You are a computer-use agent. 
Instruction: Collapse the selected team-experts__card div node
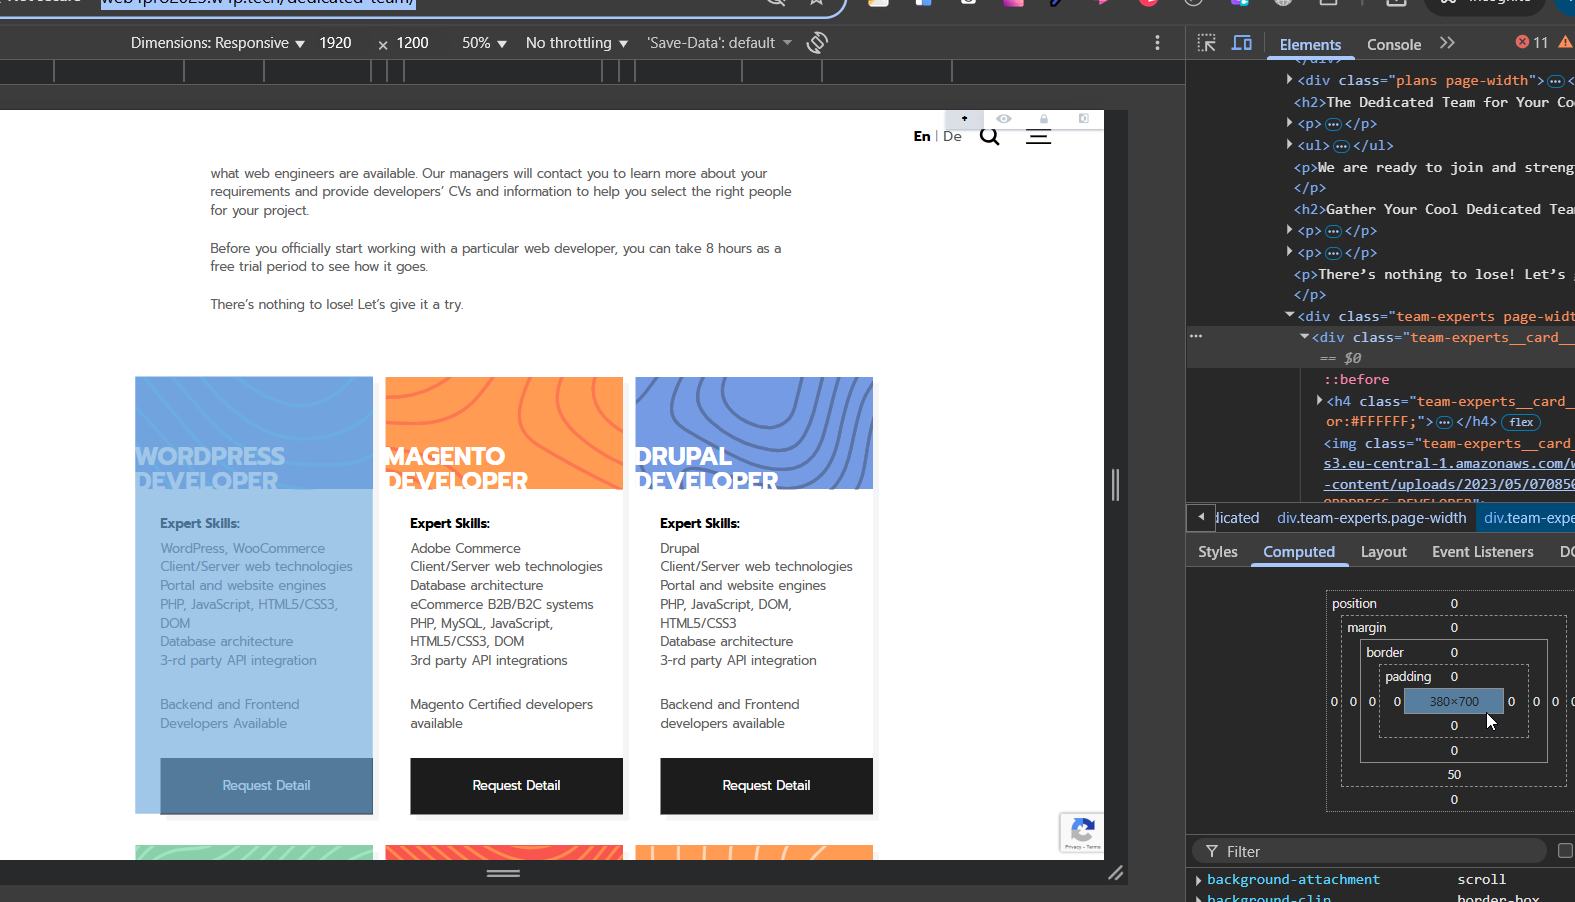pos(1304,337)
